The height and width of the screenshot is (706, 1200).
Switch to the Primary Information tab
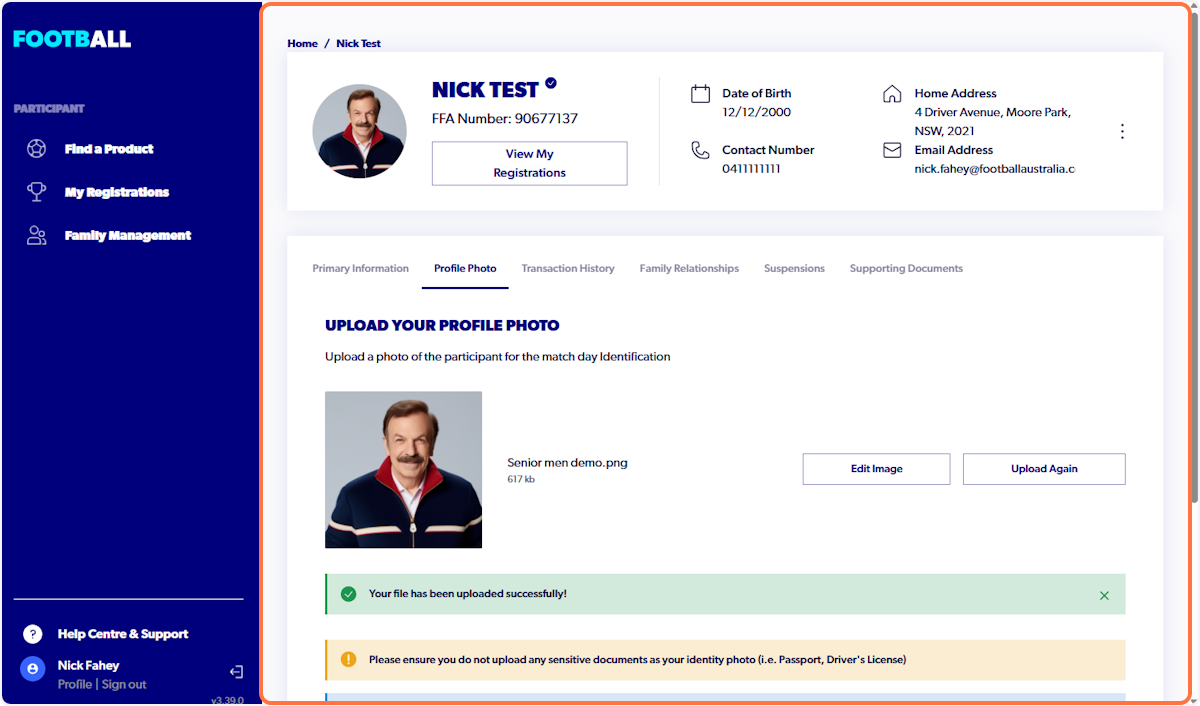point(360,268)
